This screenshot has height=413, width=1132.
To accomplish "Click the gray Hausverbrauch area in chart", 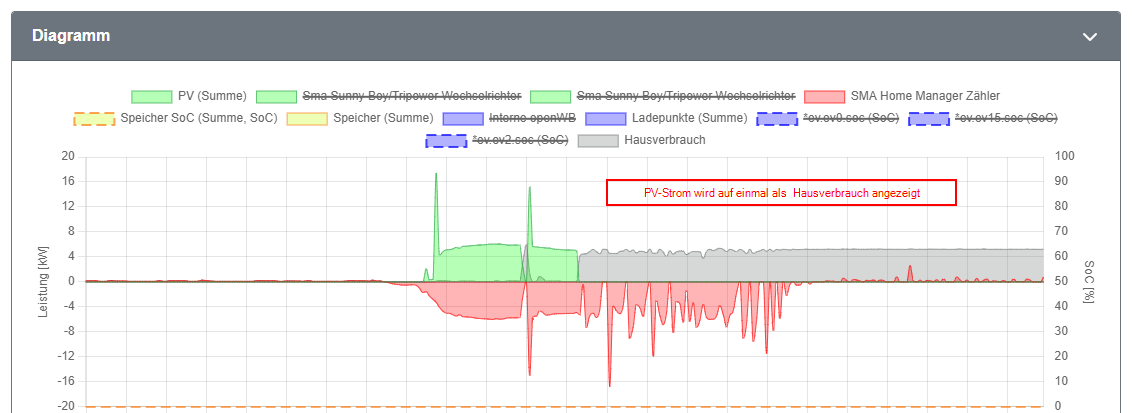I will (x=812, y=266).
